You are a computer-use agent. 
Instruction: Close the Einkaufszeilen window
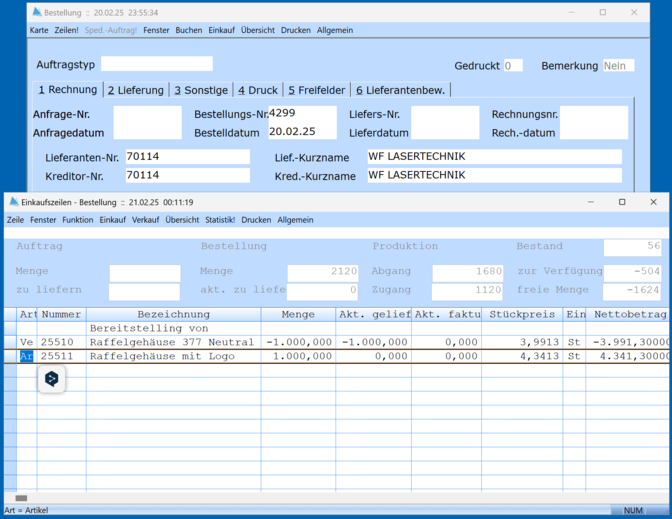[x=654, y=202]
